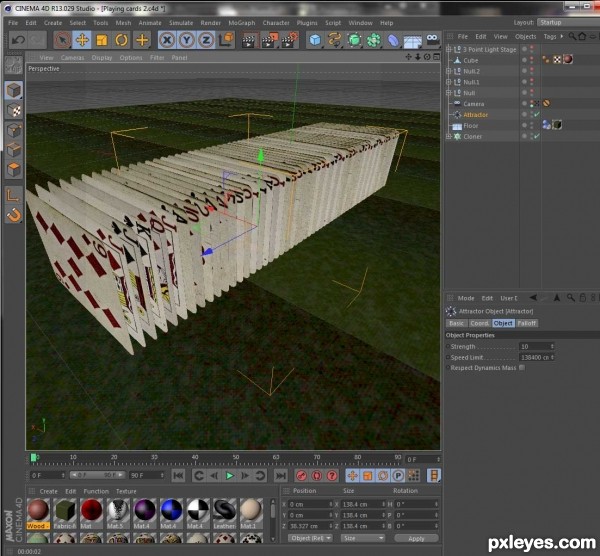Click Camera's protection tag icon
The height and width of the screenshot is (556, 600).
(x=546, y=103)
